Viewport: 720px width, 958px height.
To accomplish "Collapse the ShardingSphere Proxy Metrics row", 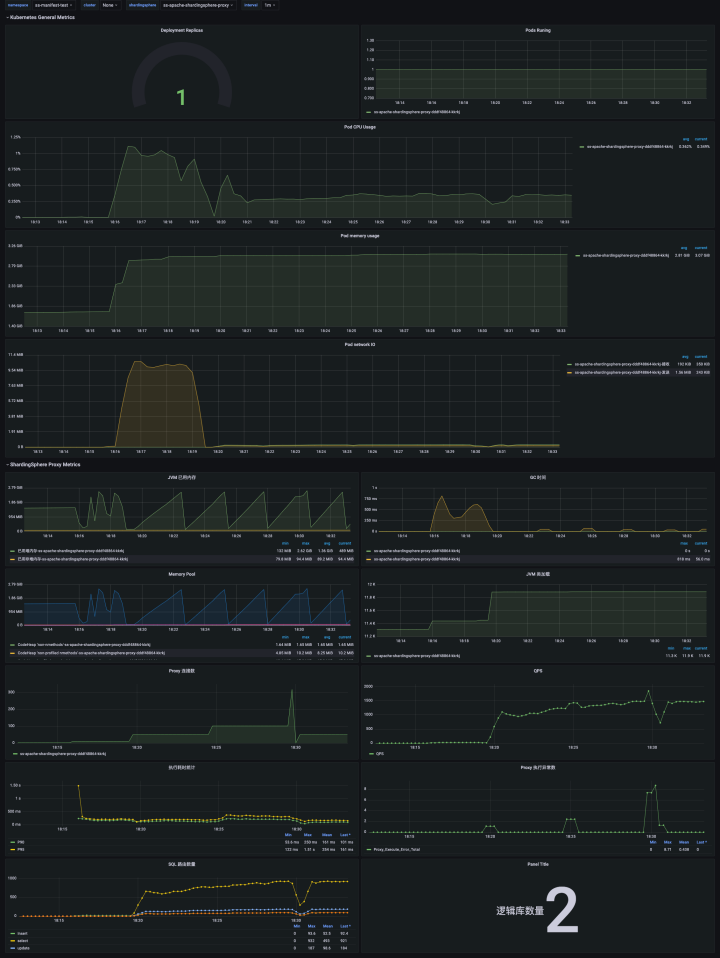I will coord(43,464).
